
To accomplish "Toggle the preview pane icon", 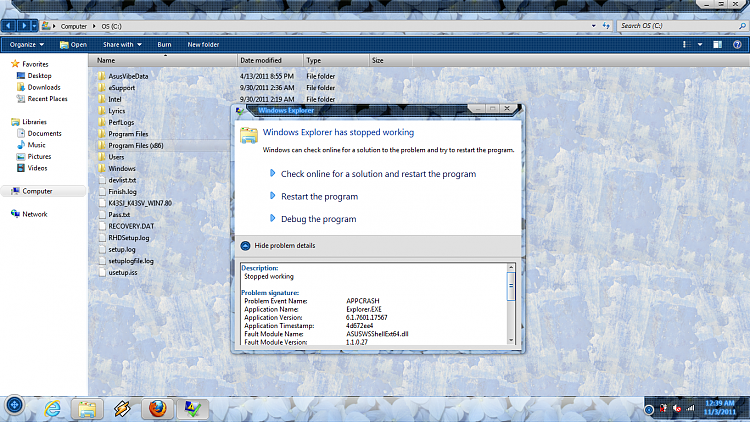I will (717, 44).
